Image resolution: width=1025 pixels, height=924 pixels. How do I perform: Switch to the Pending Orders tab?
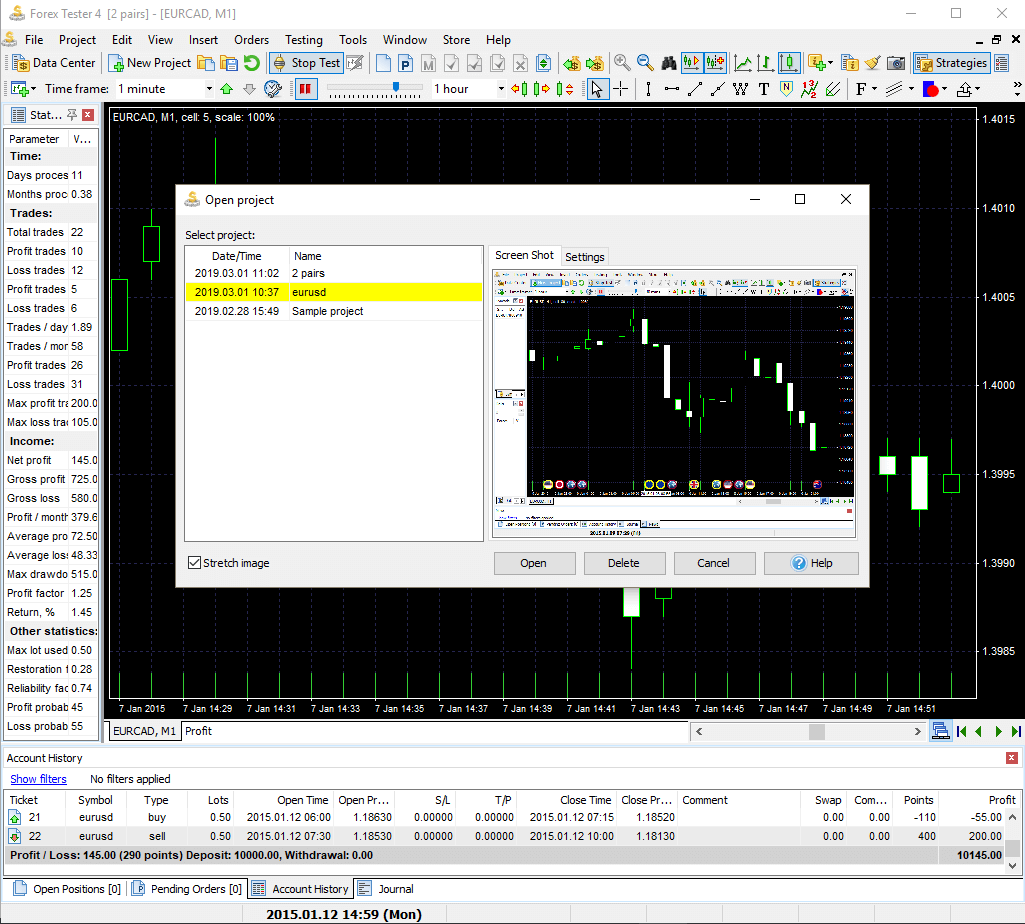coord(187,889)
